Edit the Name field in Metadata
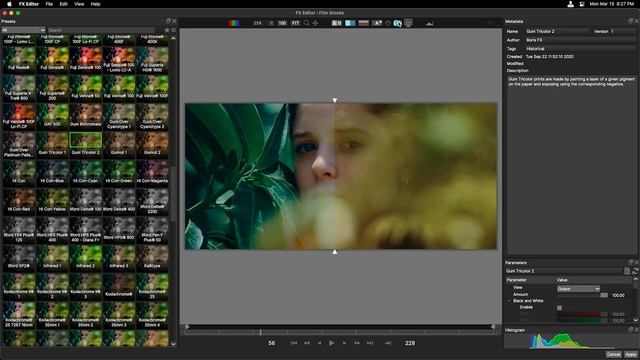Viewport: 640px width, 360px height. pyautogui.click(x=556, y=31)
